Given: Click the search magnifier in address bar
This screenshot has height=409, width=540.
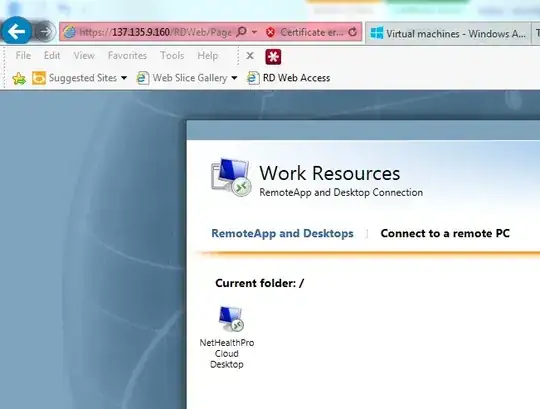Looking at the screenshot, I should pos(242,32).
